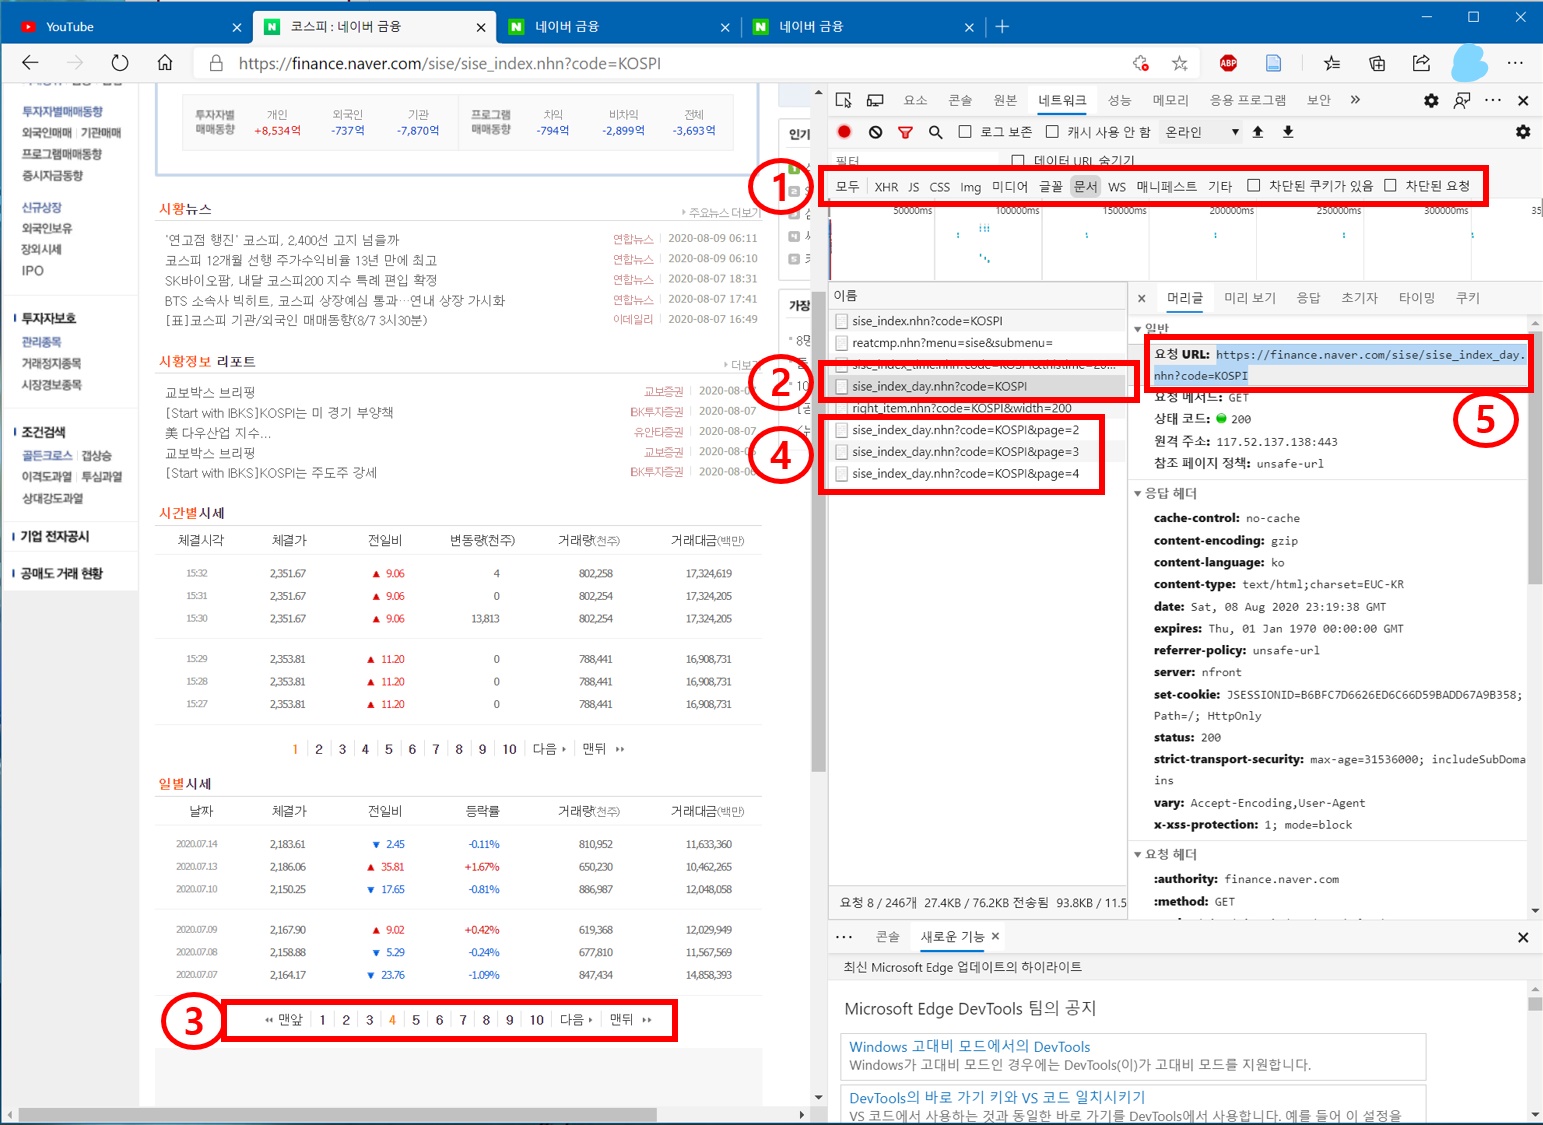Open the 온라인 throttling dropdown
1543x1125 pixels.
(x=1202, y=132)
